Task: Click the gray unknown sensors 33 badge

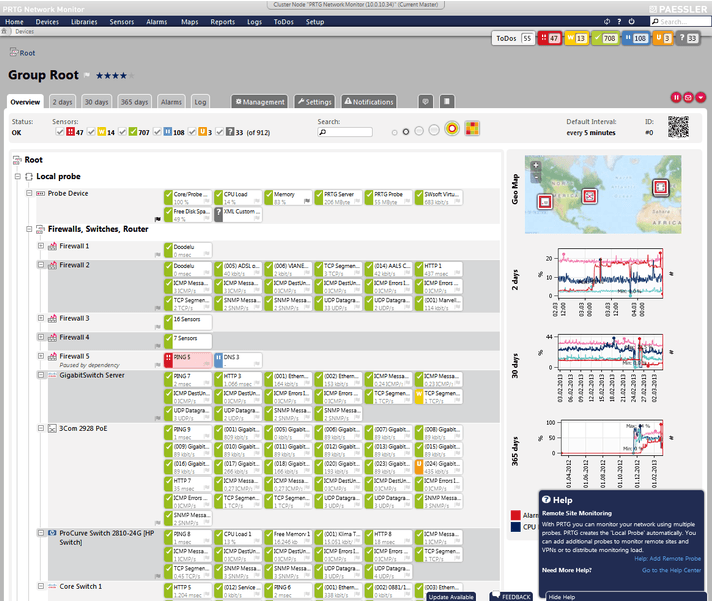Action: click(688, 38)
